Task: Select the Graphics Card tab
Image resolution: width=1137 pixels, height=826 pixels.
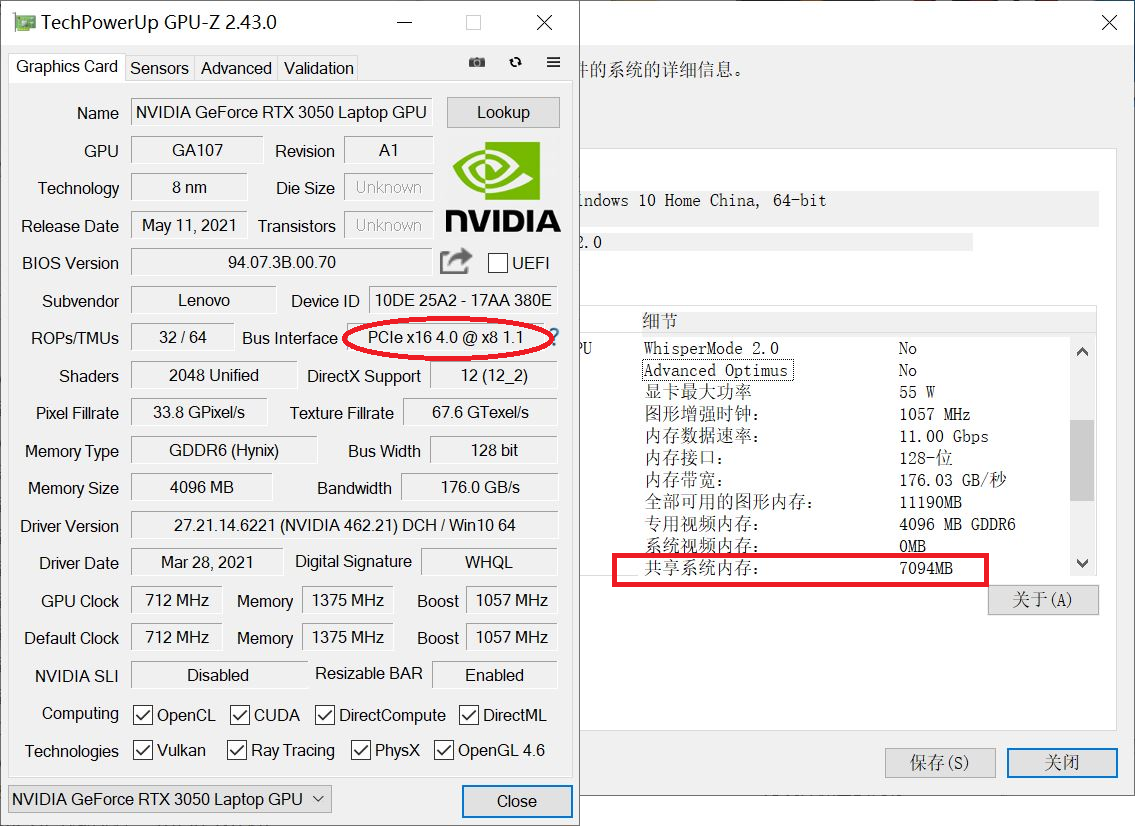Action: click(67, 67)
